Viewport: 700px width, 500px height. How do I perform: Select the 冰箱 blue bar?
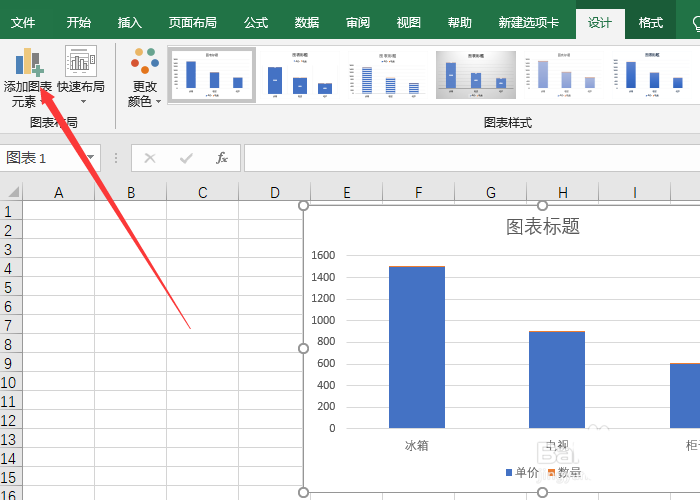coord(417,347)
